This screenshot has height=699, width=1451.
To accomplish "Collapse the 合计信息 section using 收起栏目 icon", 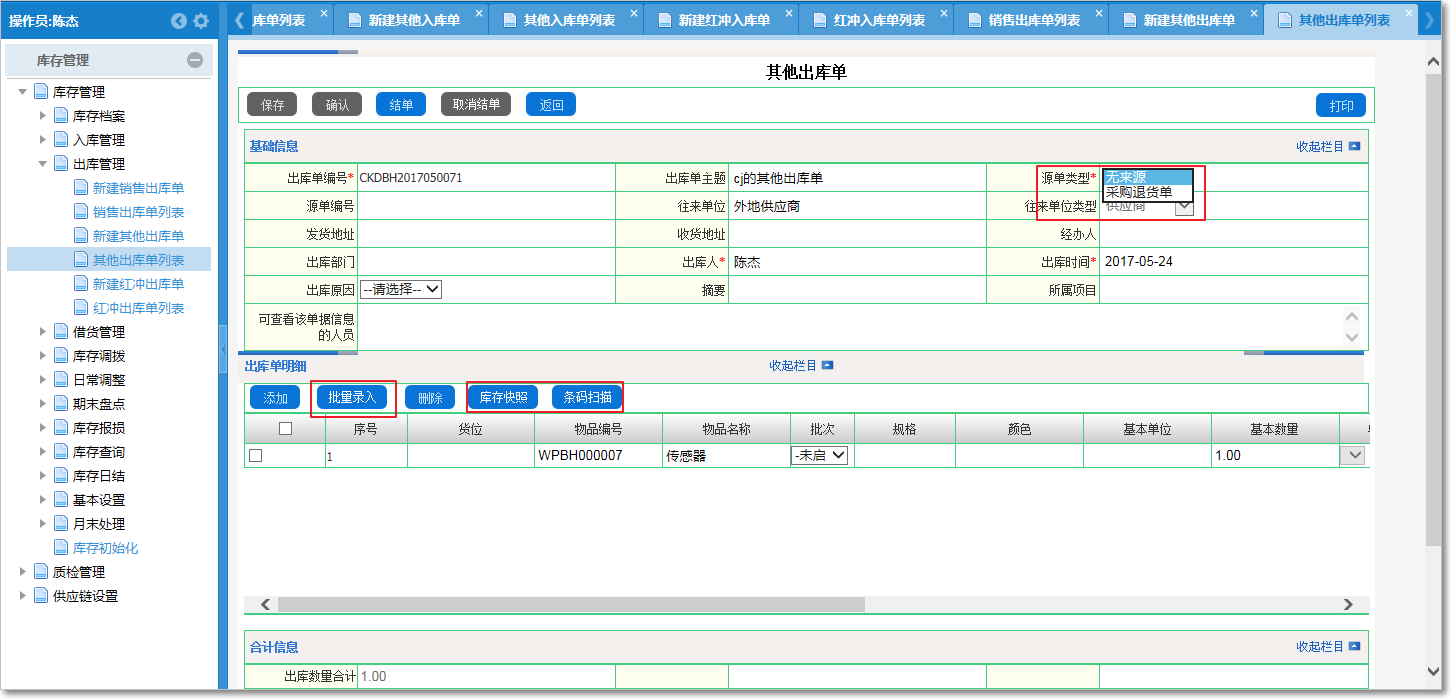I will (1354, 647).
